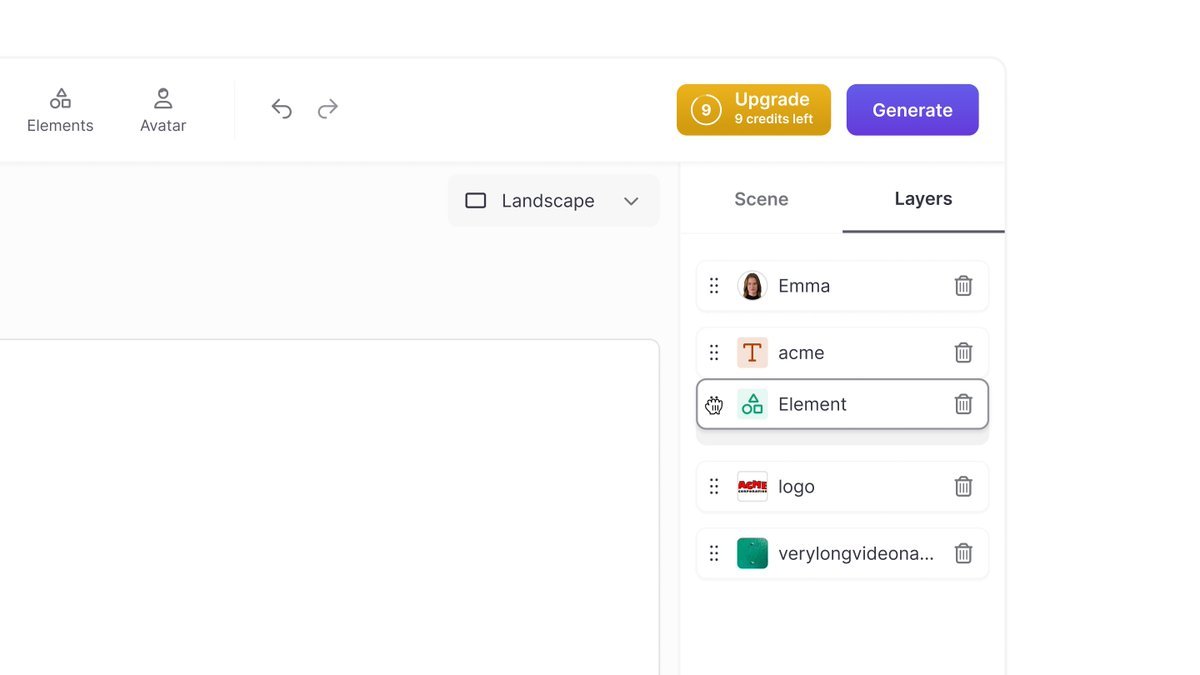Delete the Emma layer
Screen dimensions: 1200x675
[963, 286]
